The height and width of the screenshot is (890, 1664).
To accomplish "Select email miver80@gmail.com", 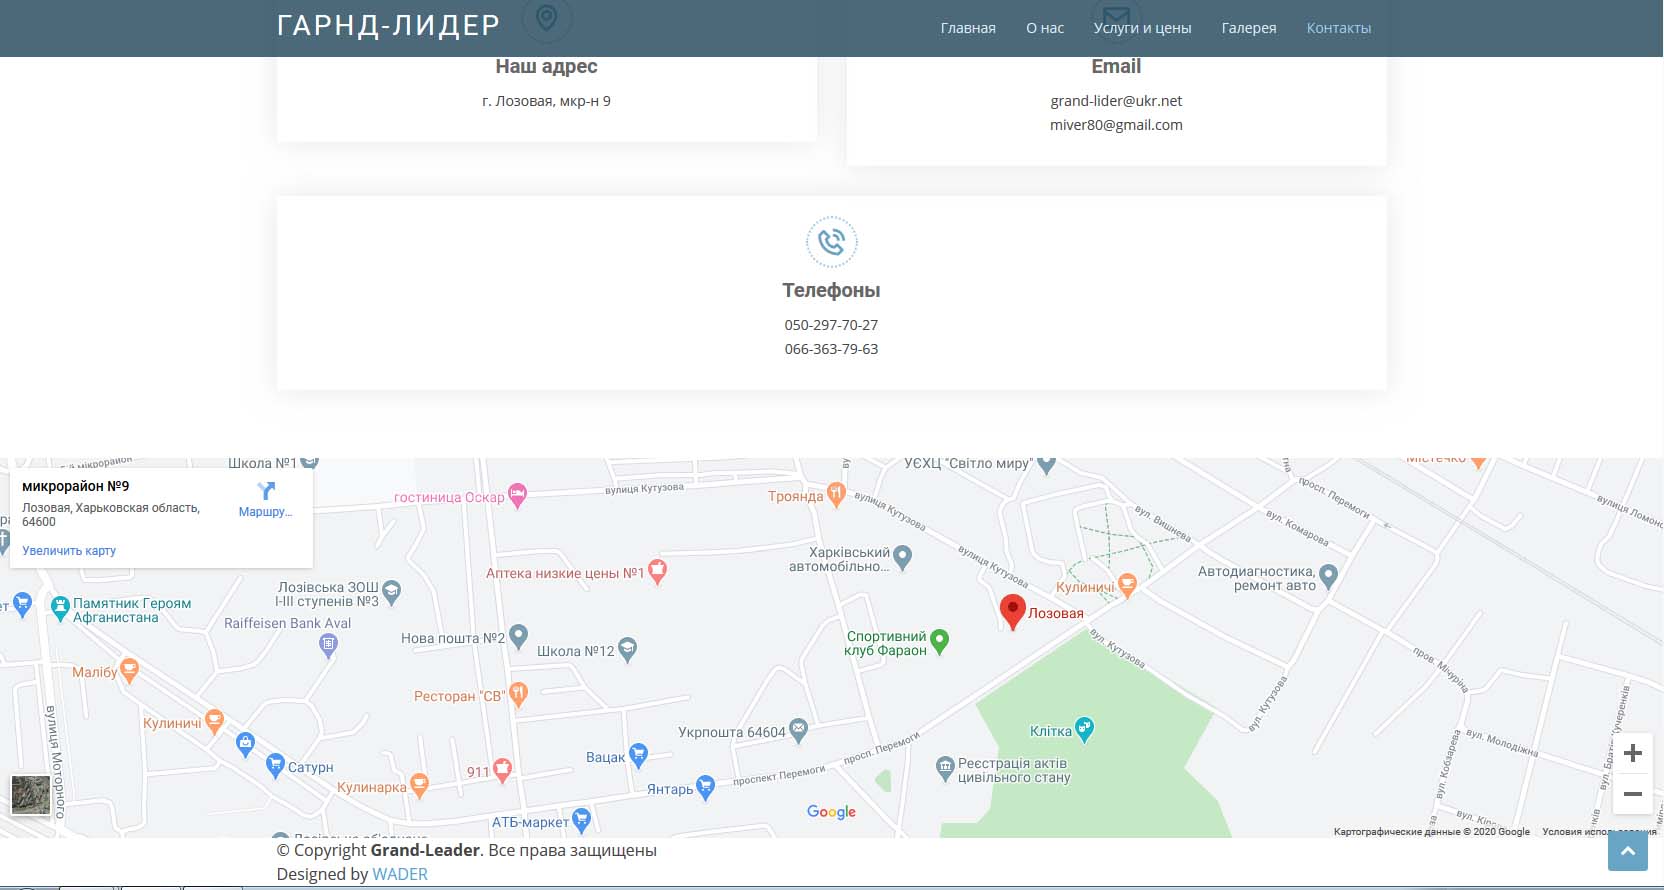I will [1116, 125].
